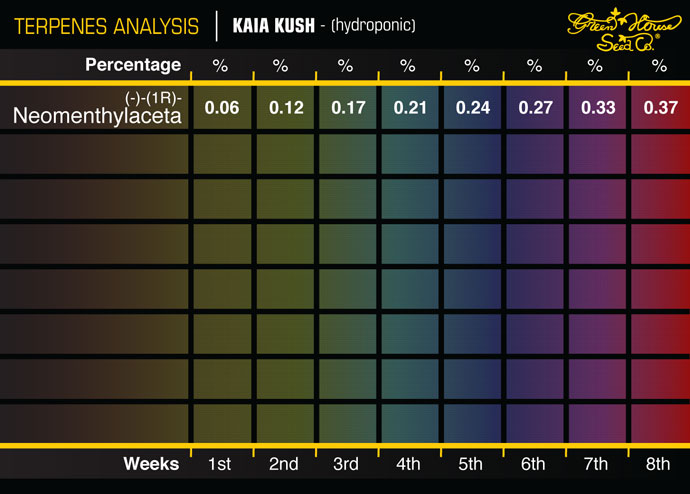Select the Weeks row header
The image size is (690, 494).
151,463
